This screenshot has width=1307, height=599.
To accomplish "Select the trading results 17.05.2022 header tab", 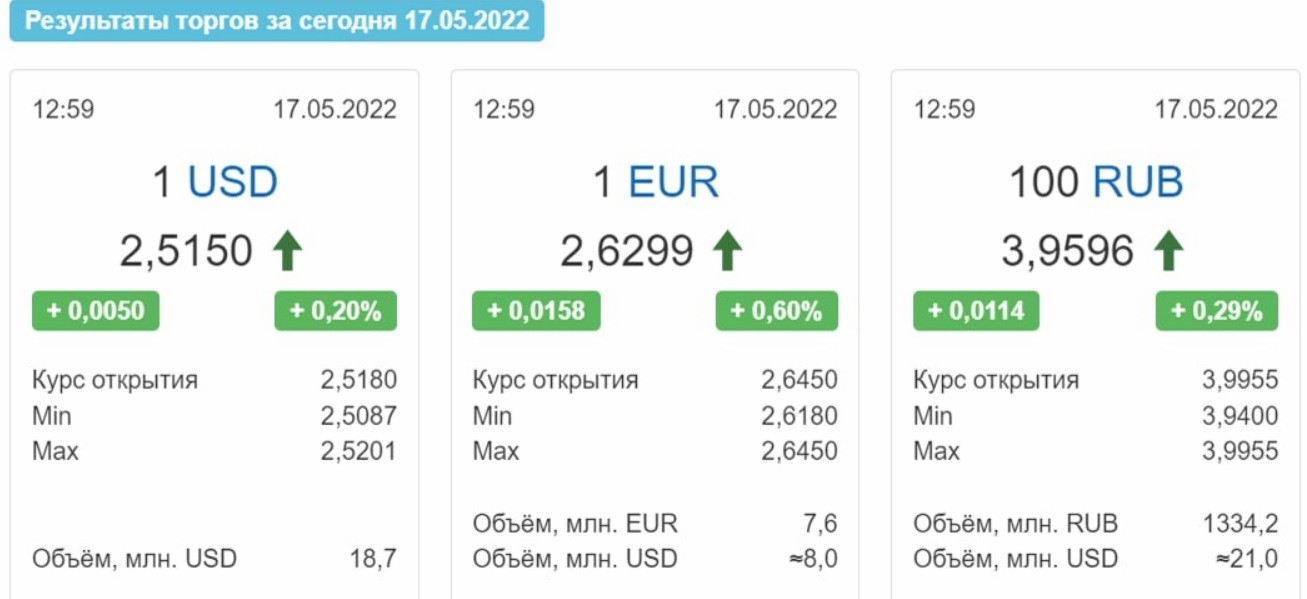I will pos(277,22).
